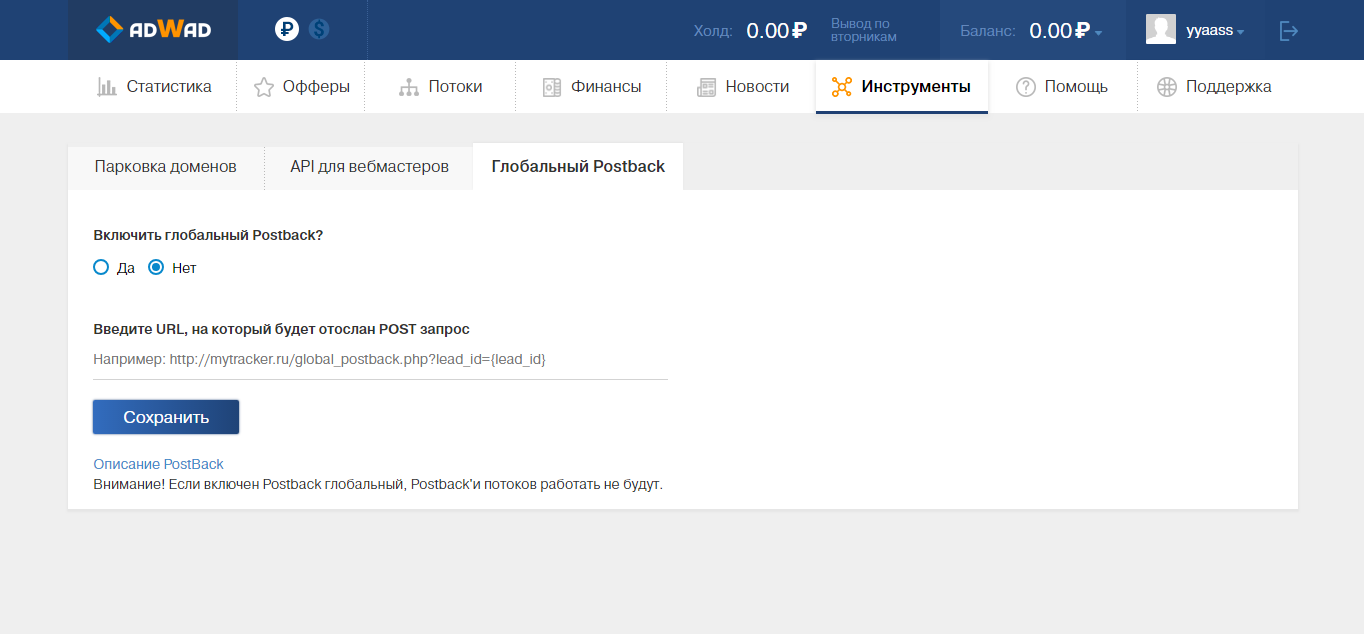Open the Статистика menu

click(x=154, y=87)
